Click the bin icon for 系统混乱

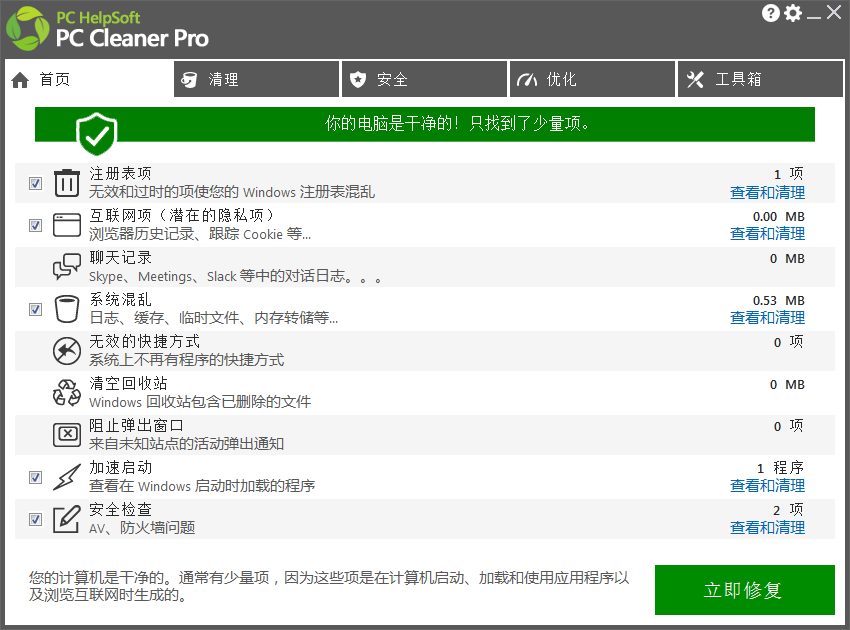(67, 308)
